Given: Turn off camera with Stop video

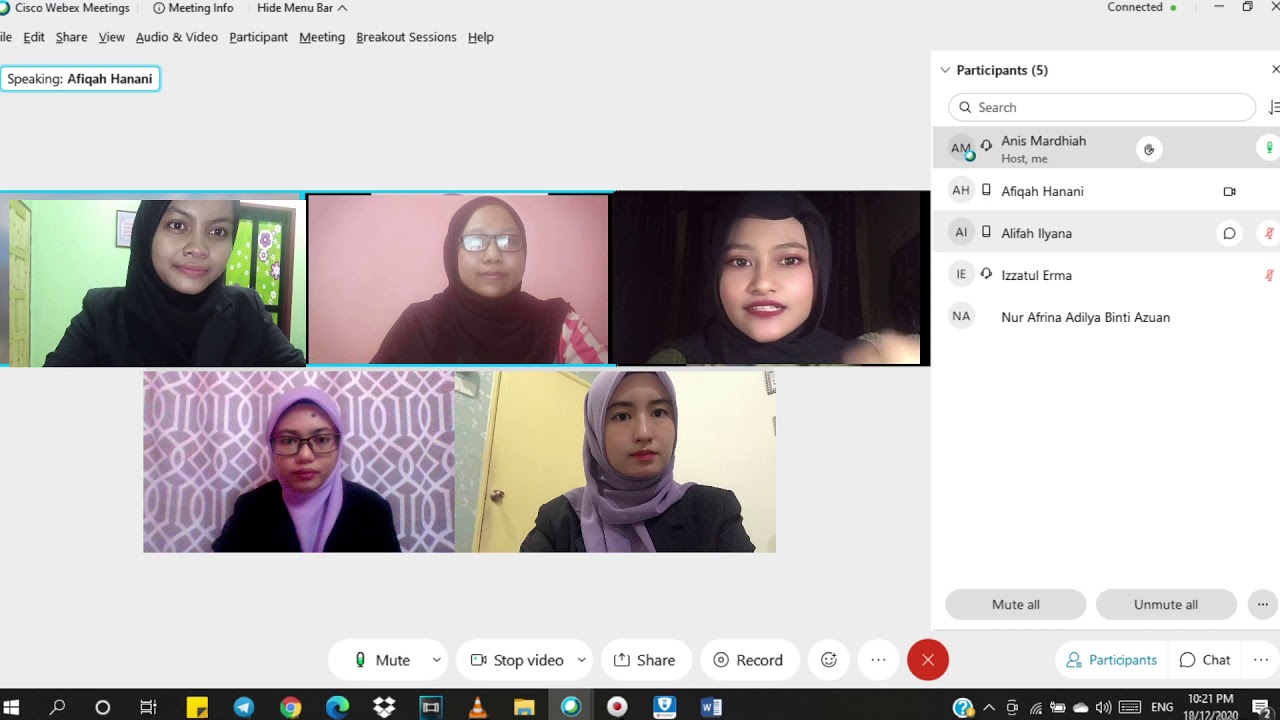Looking at the screenshot, I should [518, 660].
